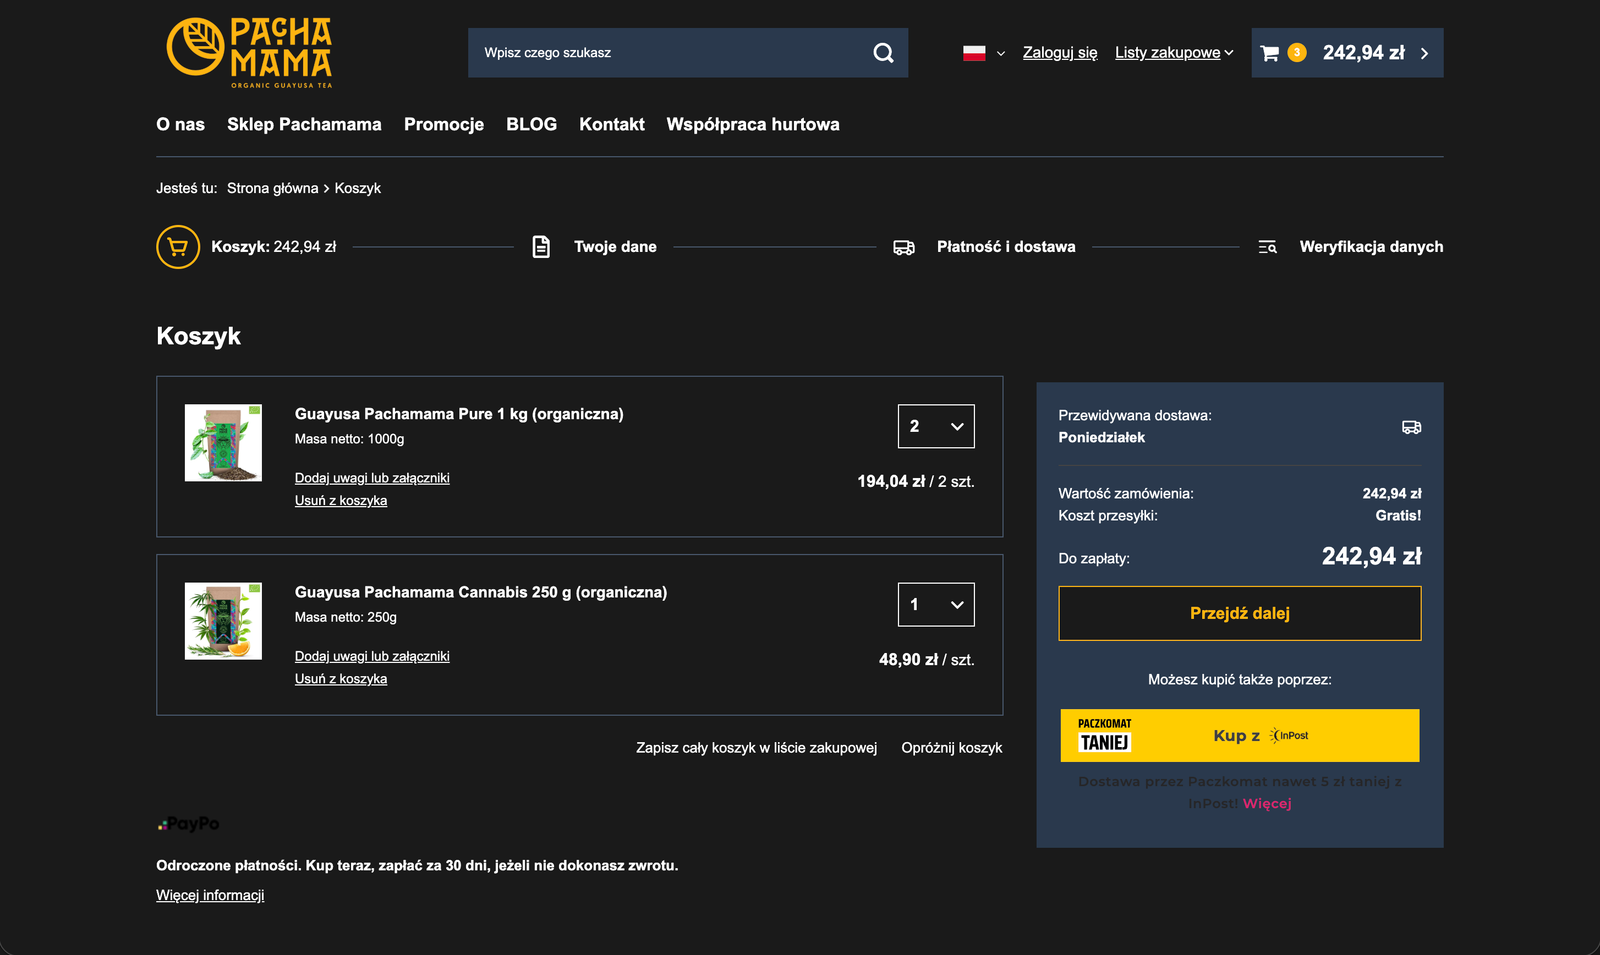
Task: Click the Gratis! shipping cost value
Action: 1398,516
